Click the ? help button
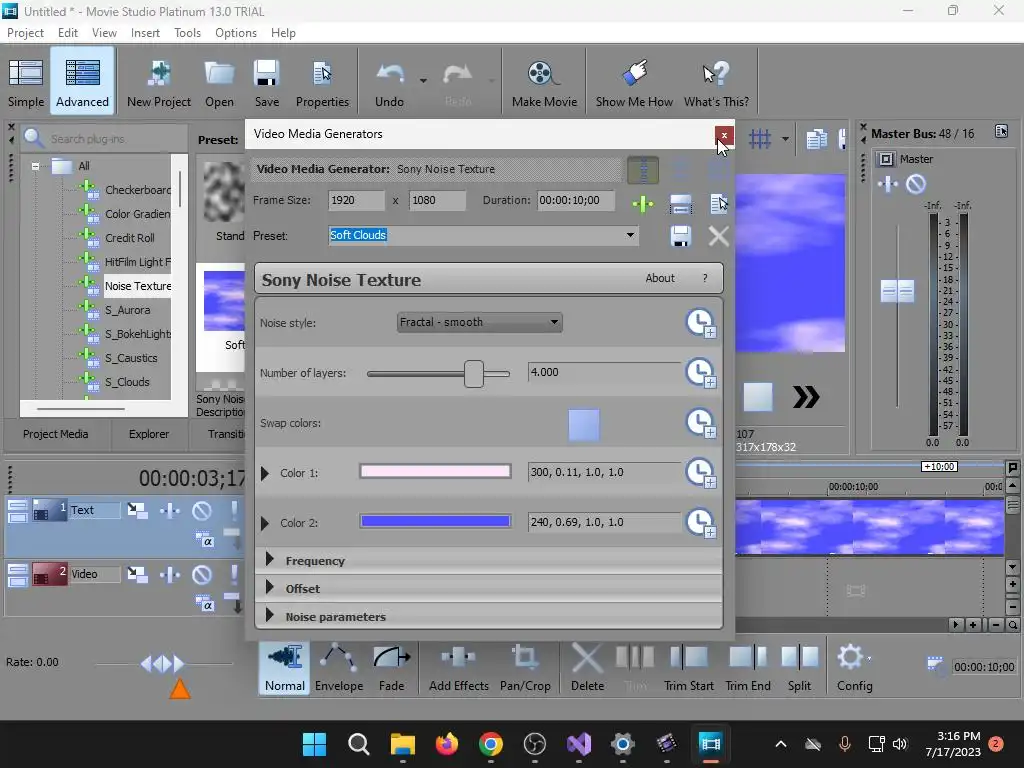This screenshot has width=1024, height=768. coord(705,278)
